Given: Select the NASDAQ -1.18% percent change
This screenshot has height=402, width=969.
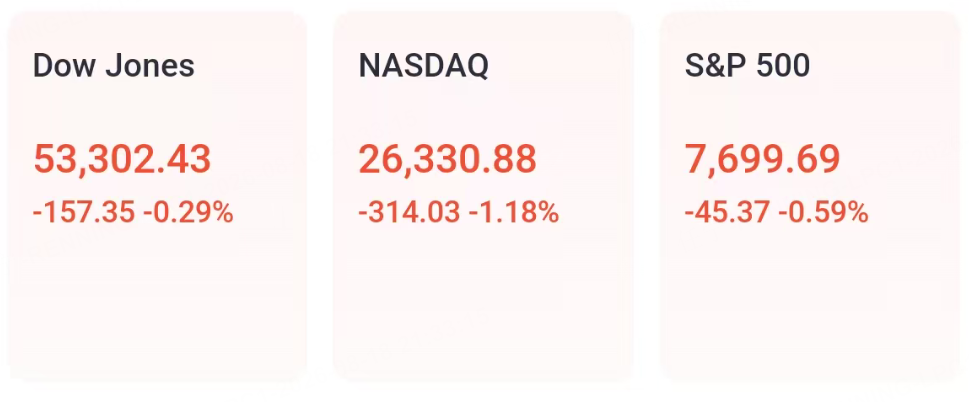Looking at the screenshot, I should coord(514,213).
